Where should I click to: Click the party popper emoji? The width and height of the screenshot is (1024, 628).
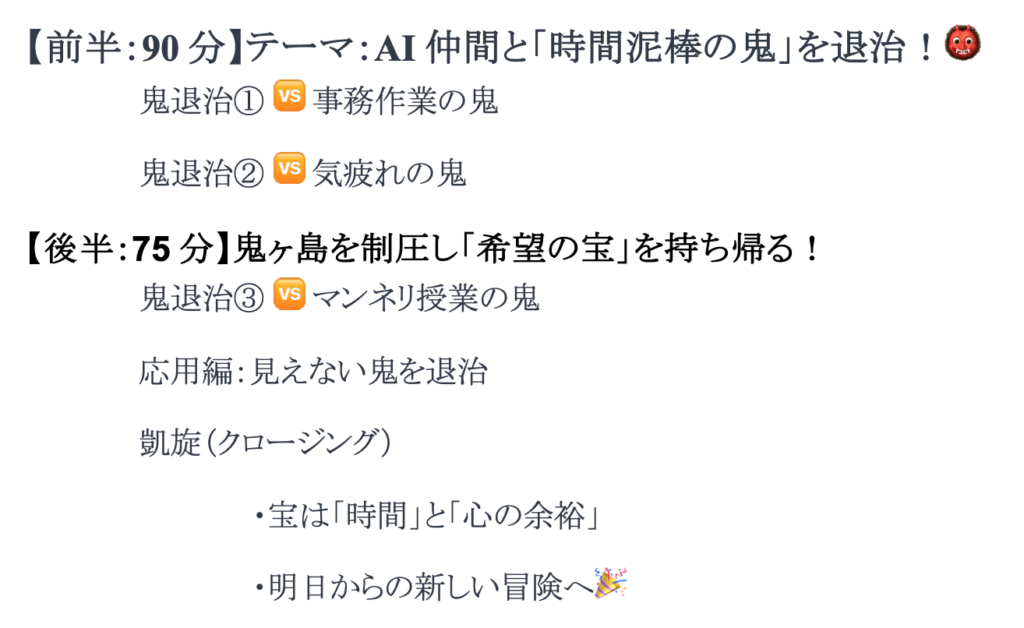click(x=611, y=582)
